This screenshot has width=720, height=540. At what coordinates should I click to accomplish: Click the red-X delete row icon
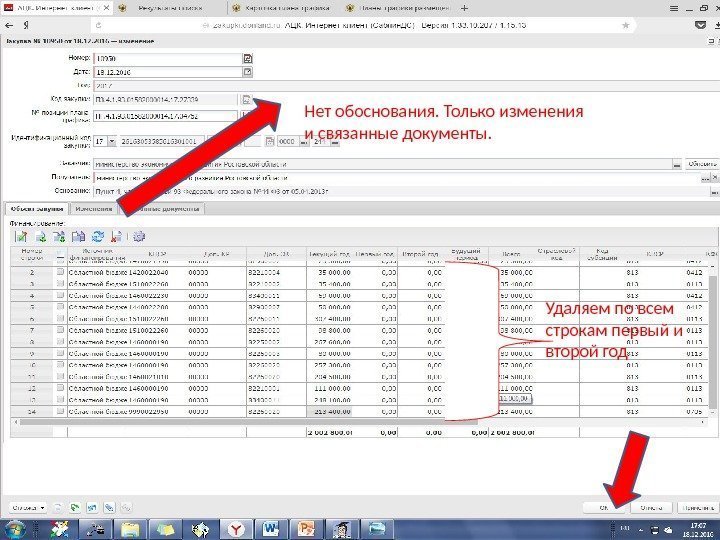[x=117, y=236]
